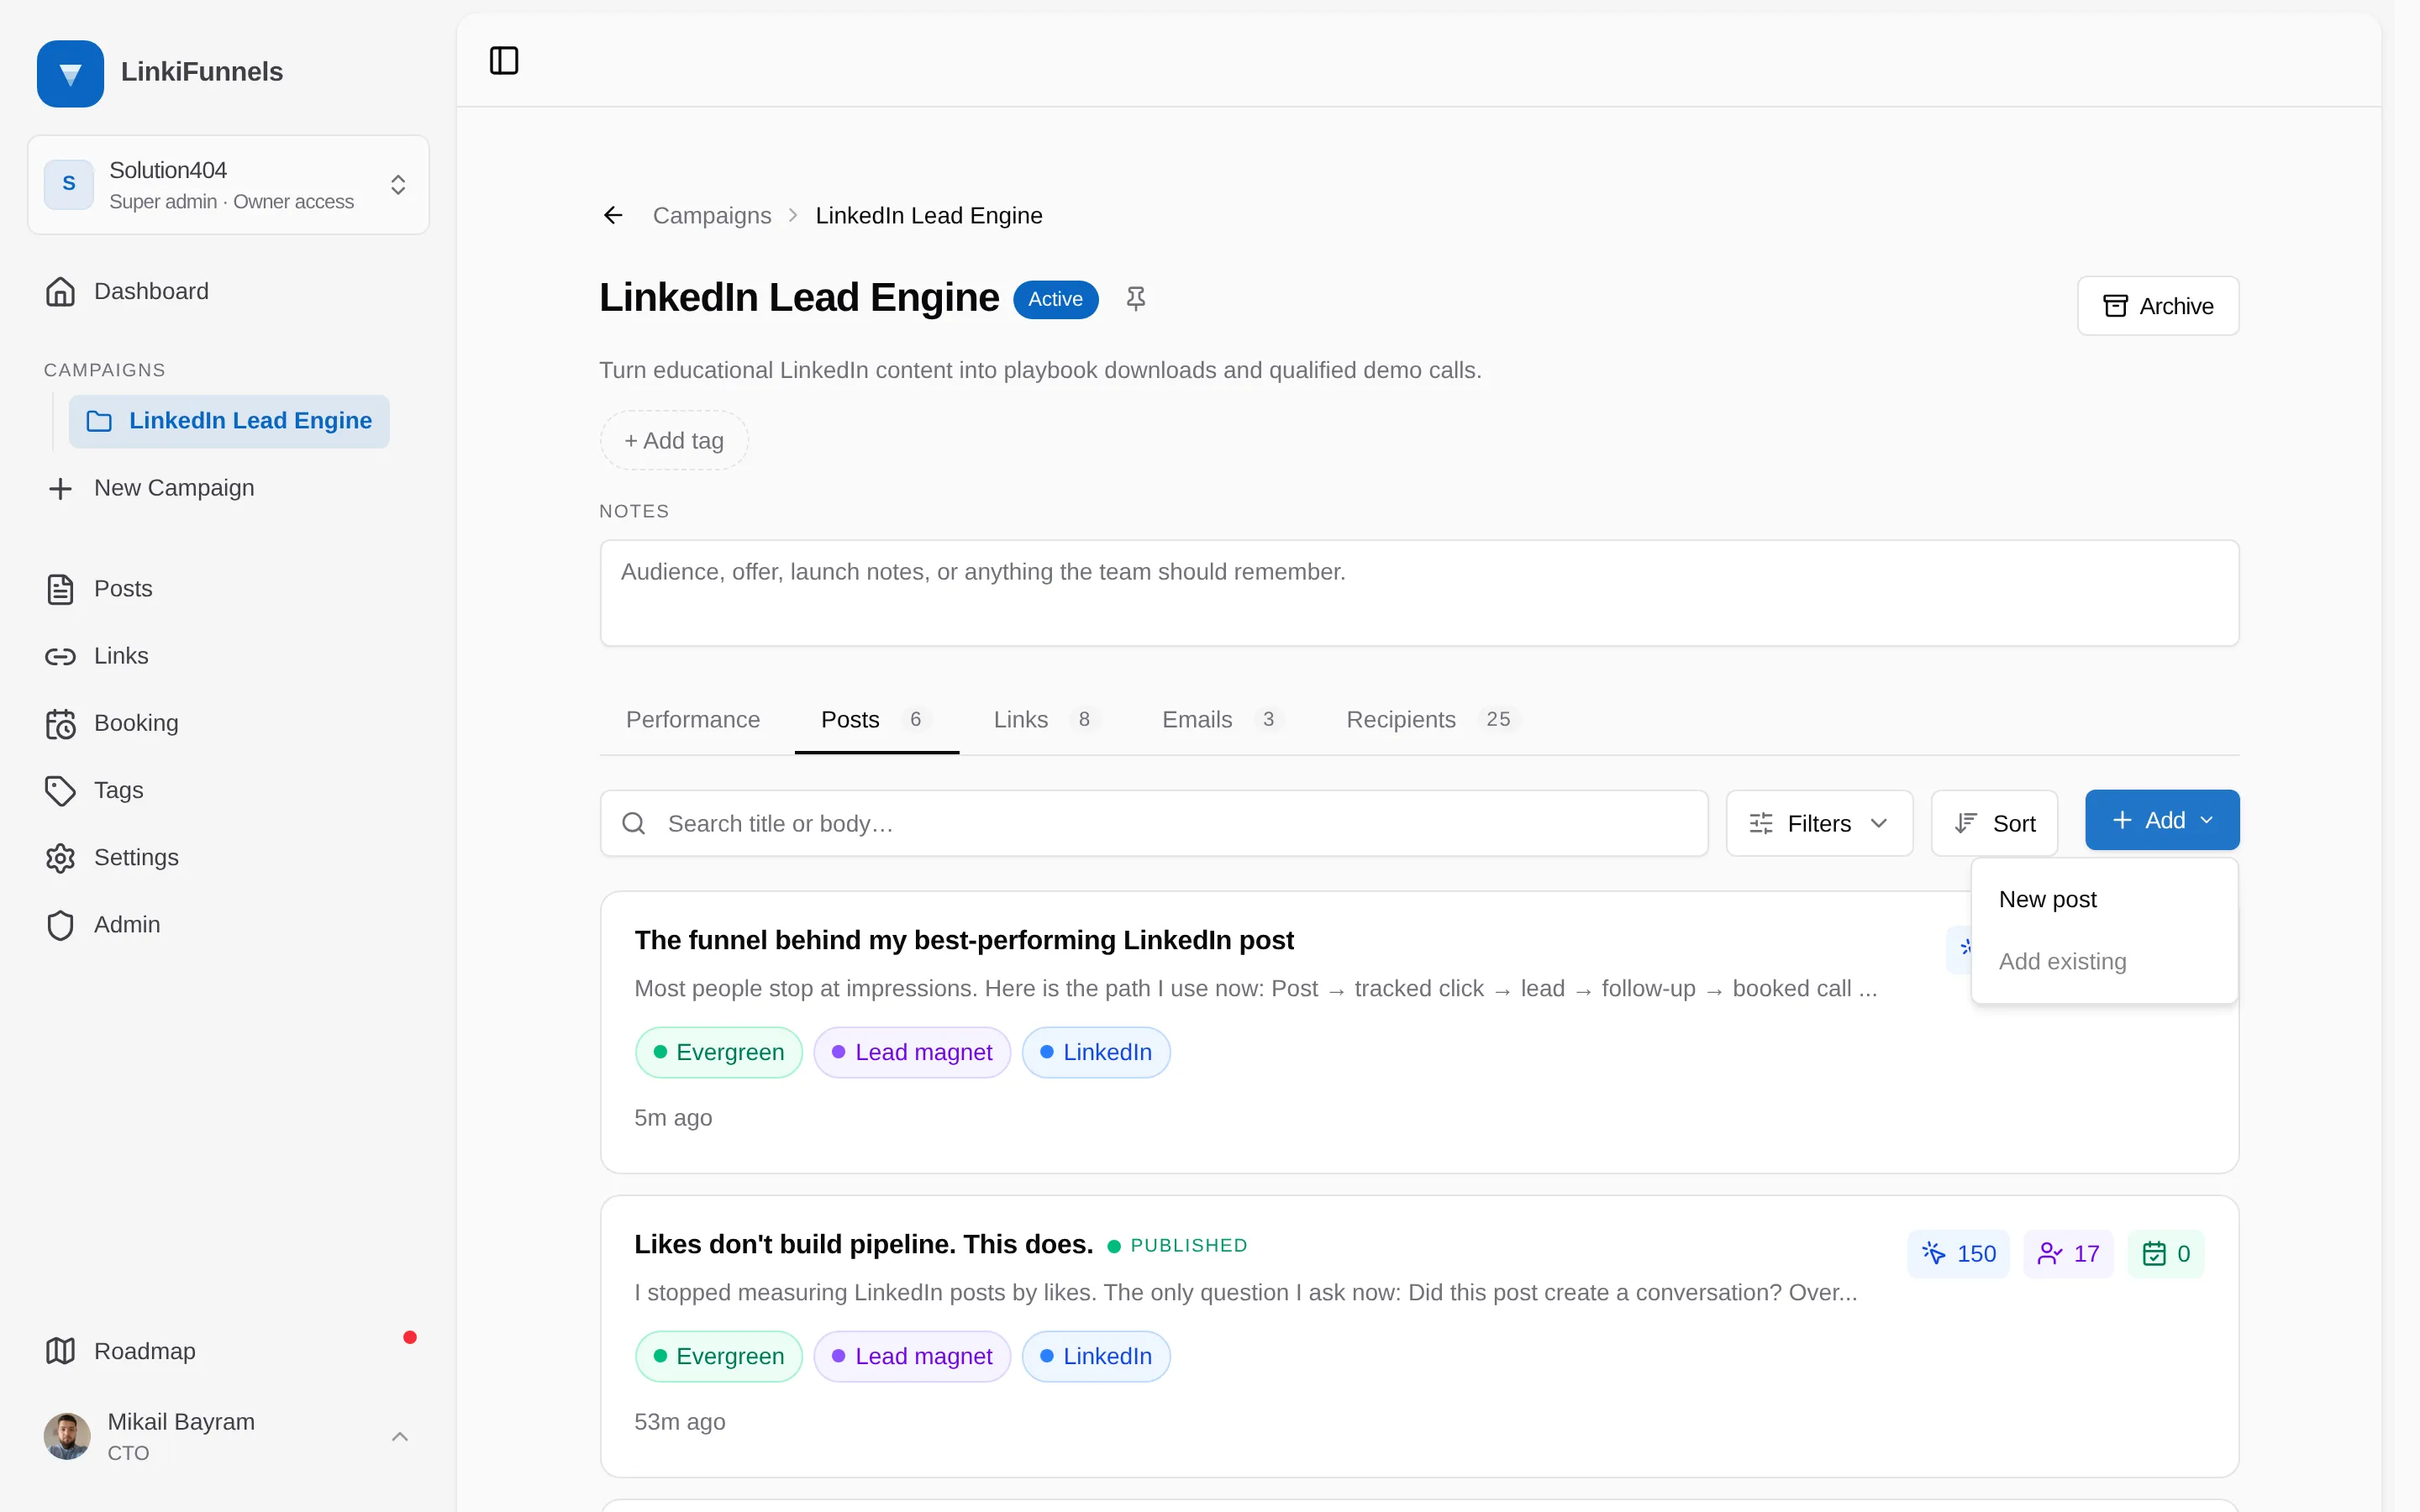Image resolution: width=2420 pixels, height=1512 pixels.
Task: Expand the Mikail Bayram user menu
Action: [228, 1436]
